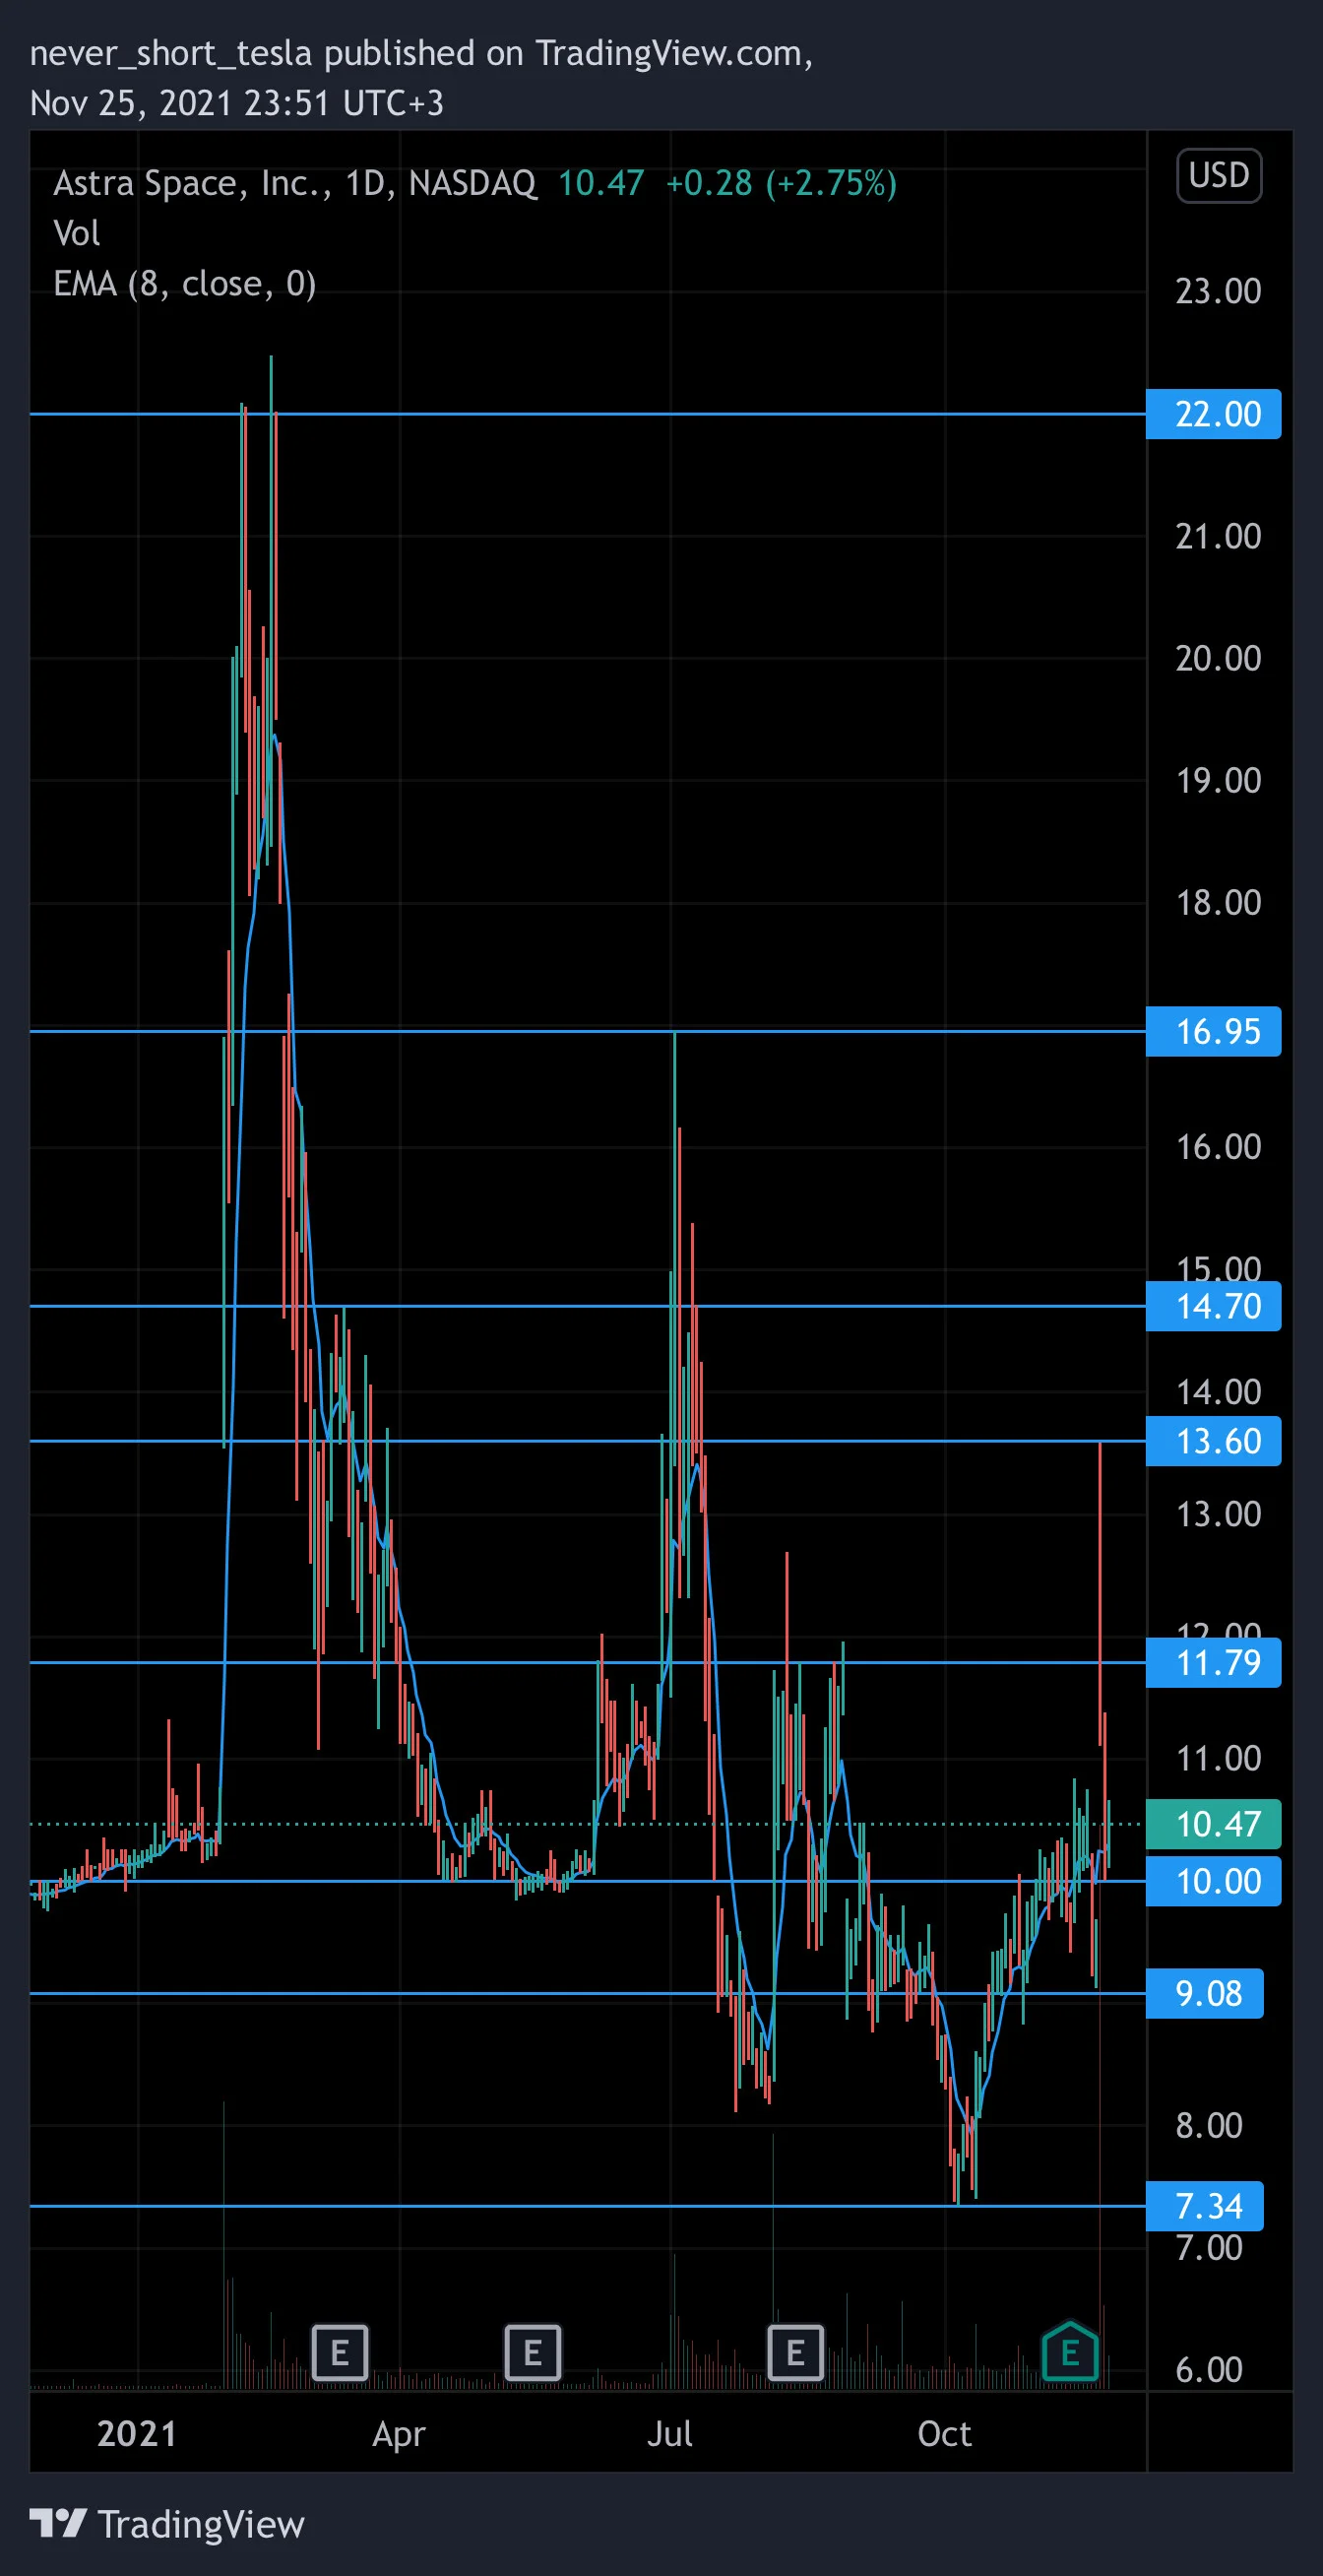
Task: Click the 11.00 price axis tick
Action: click(1218, 1758)
